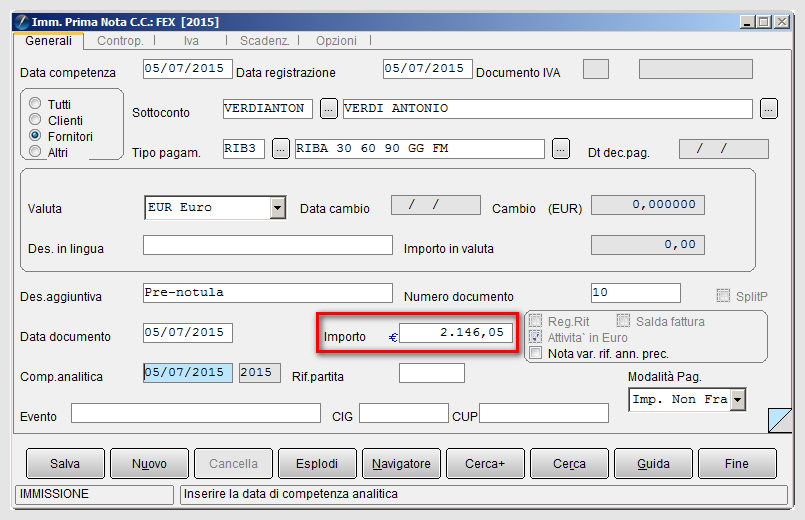Switch to the Generali tab
The width and height of the screenshot is (805, 520).
point(49,41)
